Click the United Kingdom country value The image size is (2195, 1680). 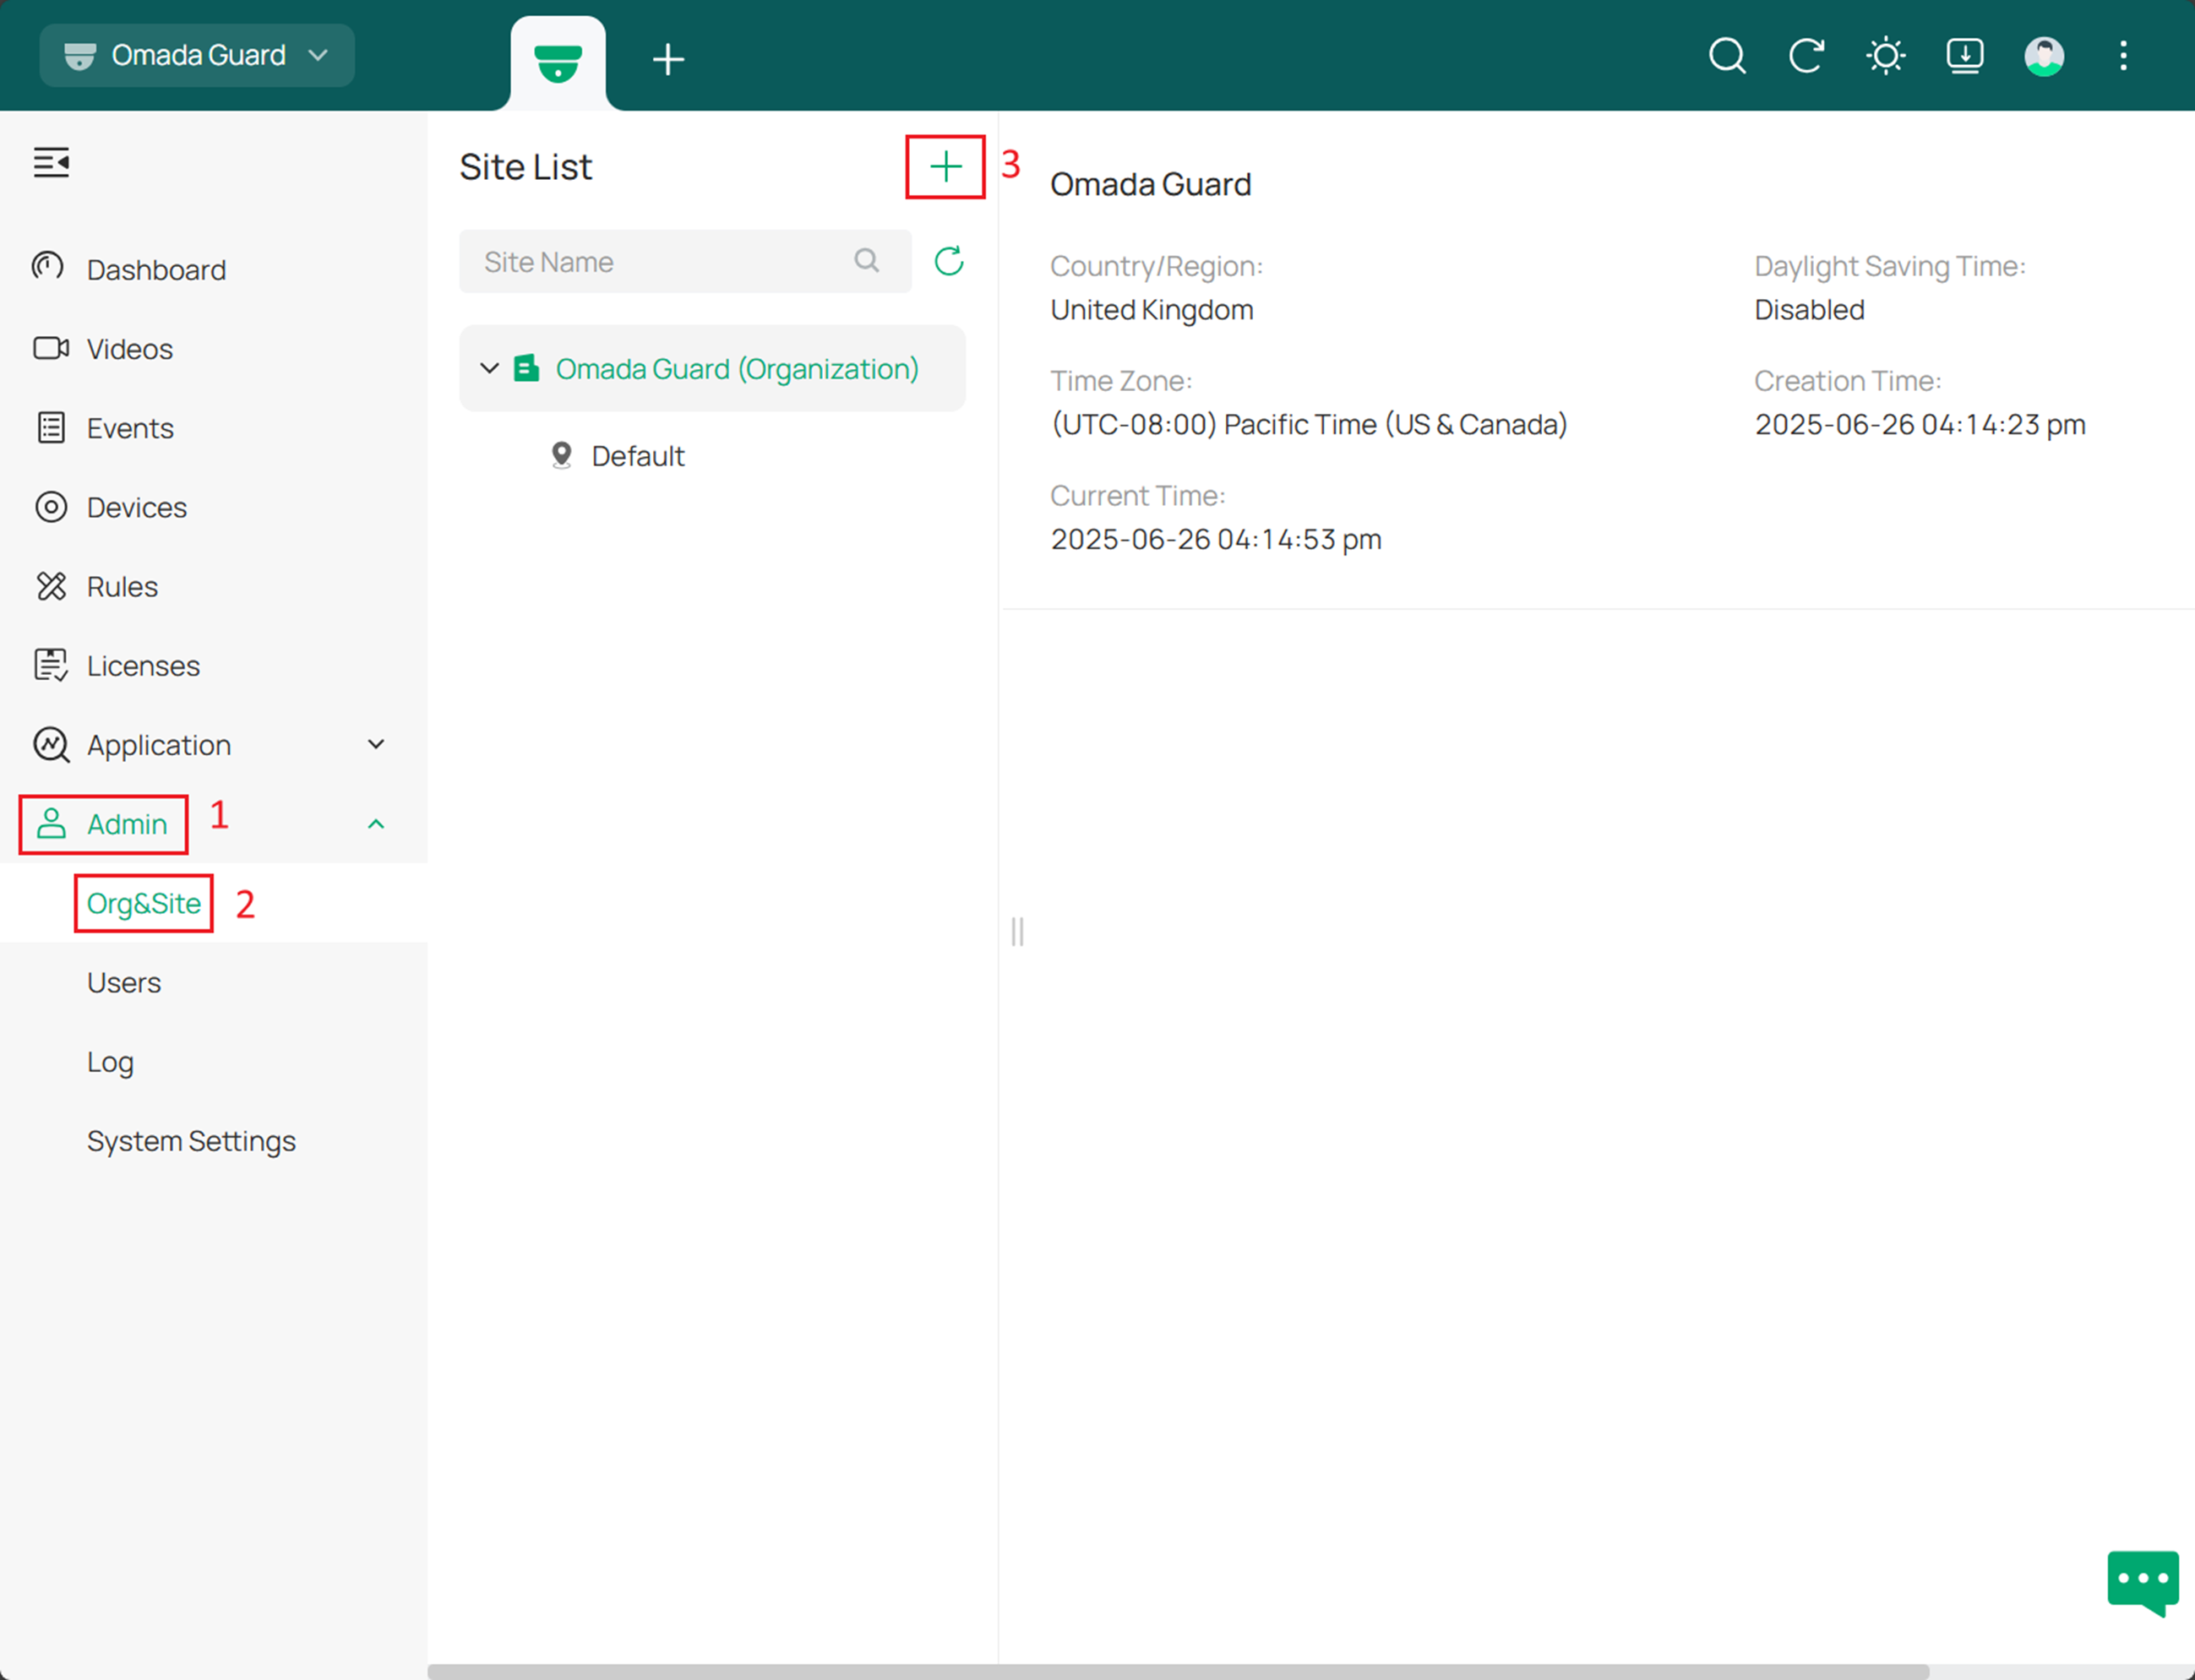click(x=1152, y=310)
